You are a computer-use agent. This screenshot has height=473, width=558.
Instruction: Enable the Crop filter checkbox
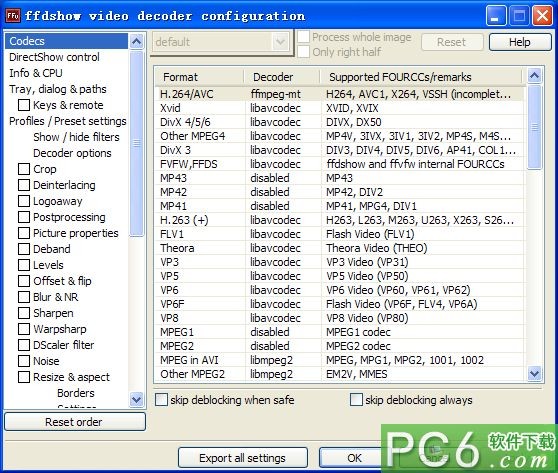tap(24, 169)
